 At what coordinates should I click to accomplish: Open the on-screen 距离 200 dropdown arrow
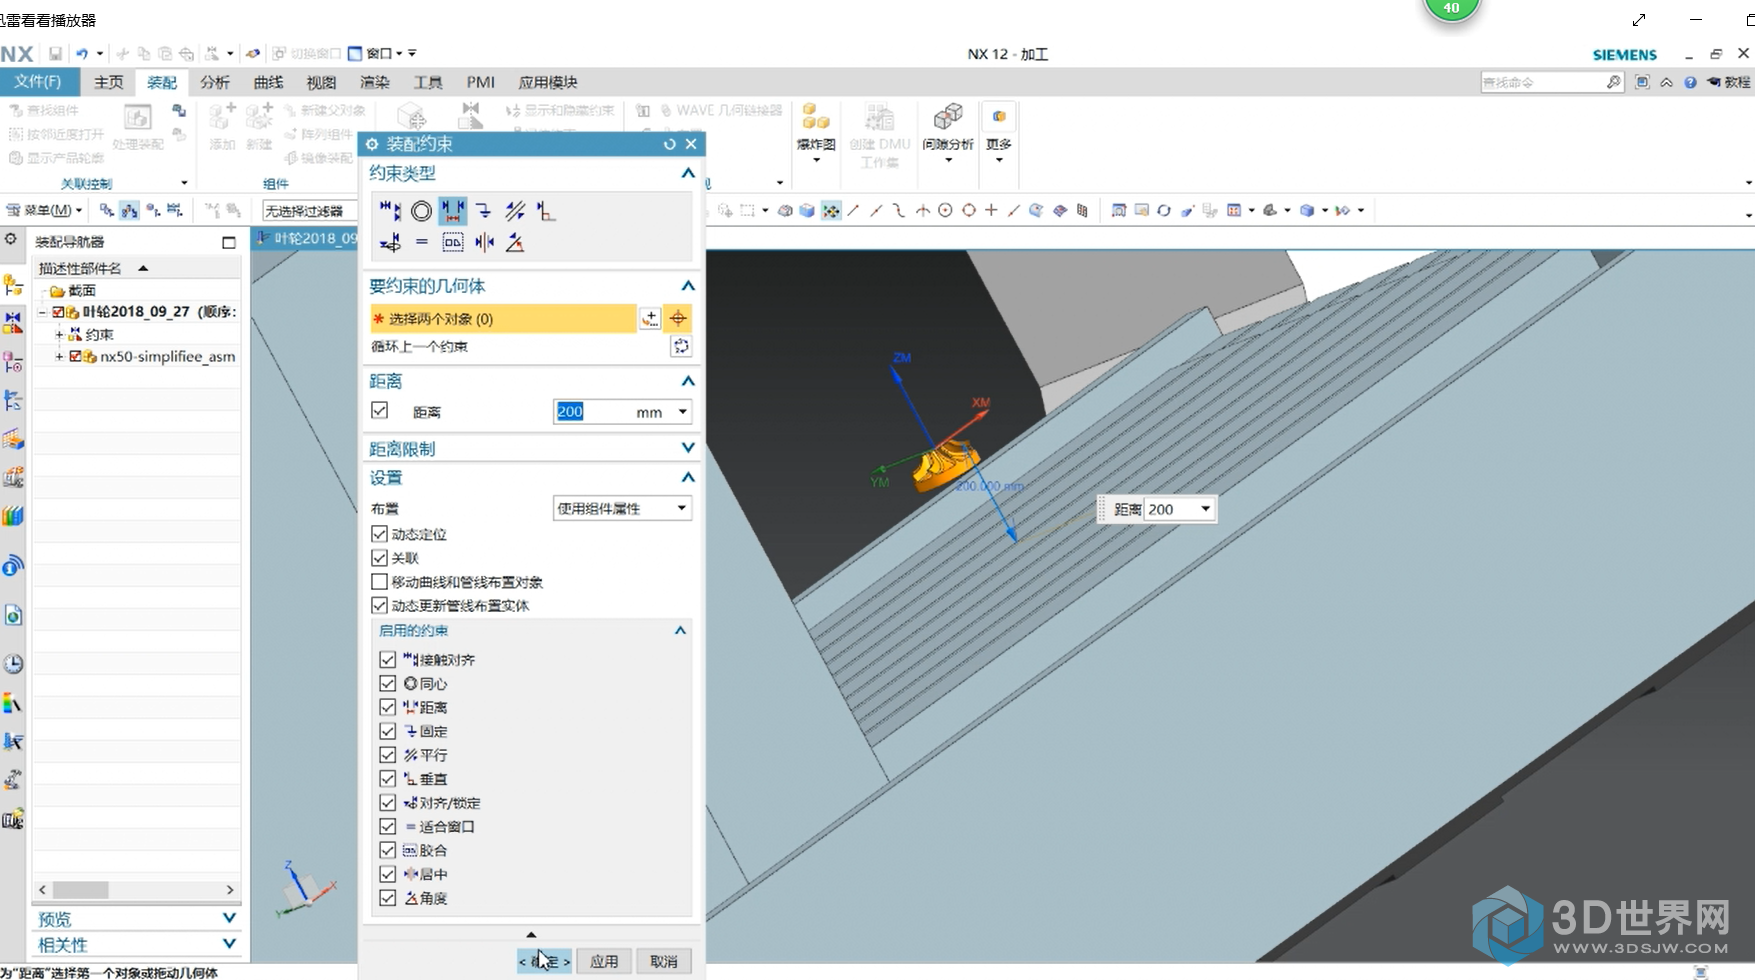(x=1205, y=509)
